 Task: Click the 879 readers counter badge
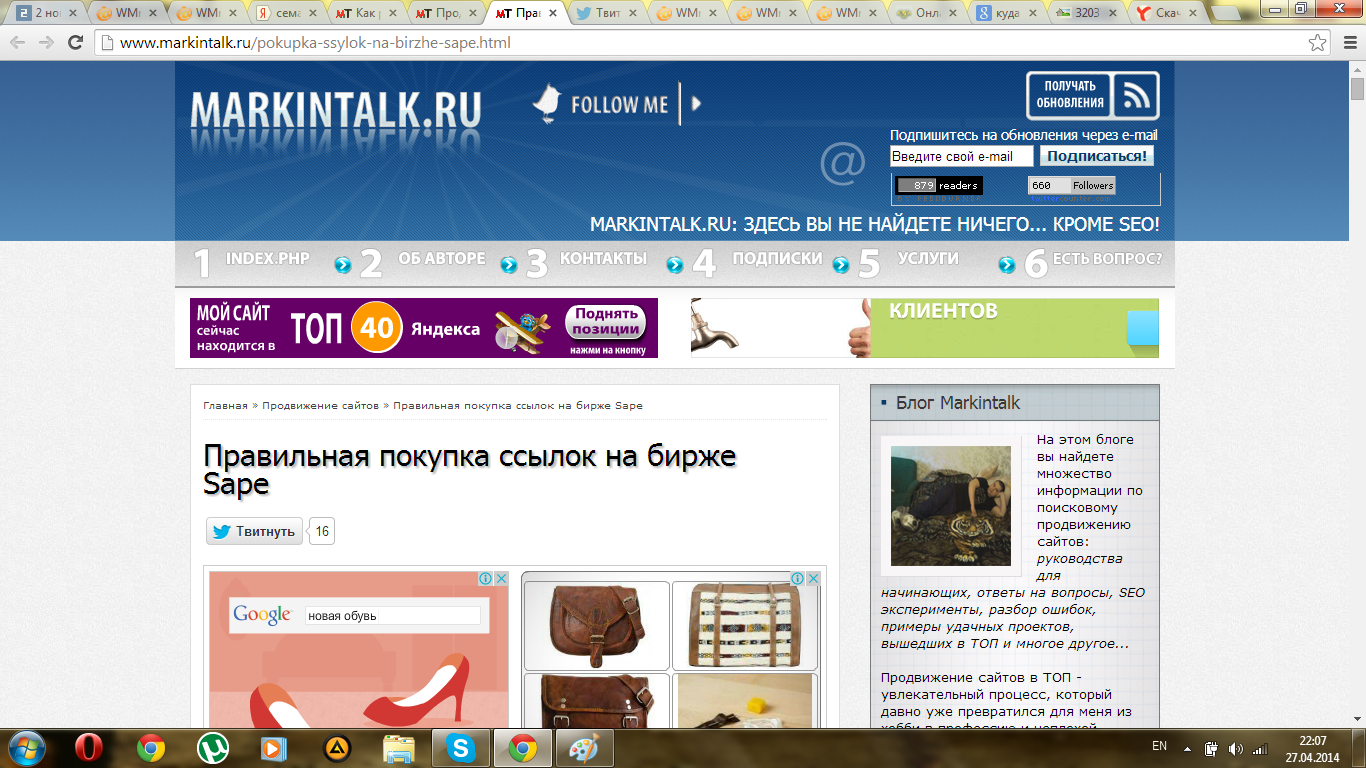click(938, 185)
